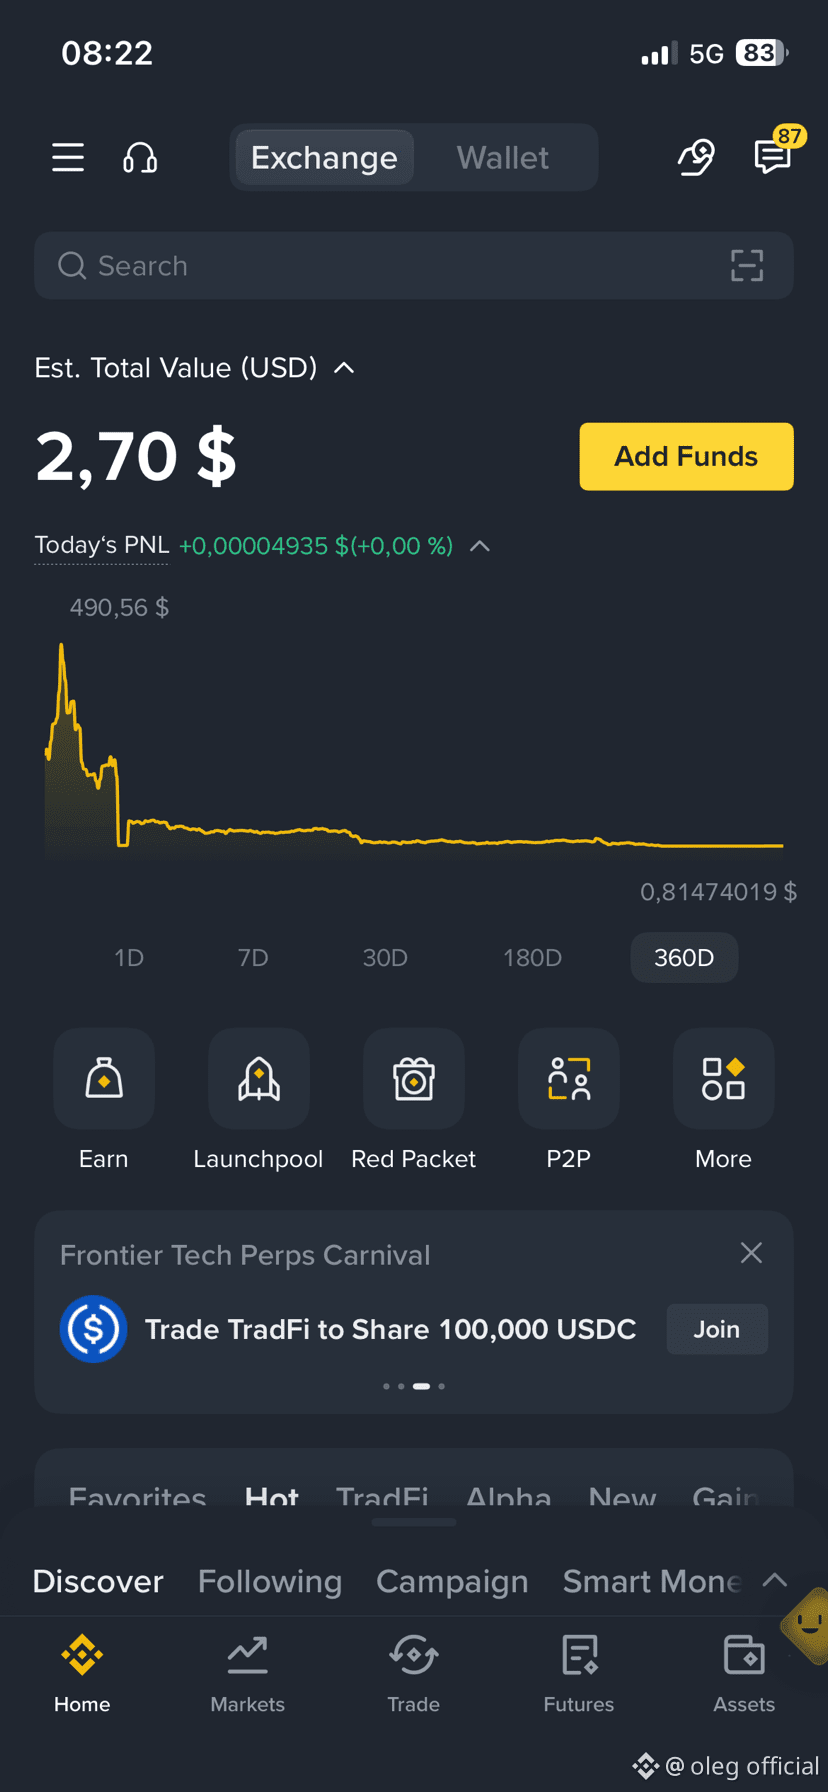This screenshot has height=1792, width=828.
Task: Open P2P trading shortcut
Action: [569, 1079]
